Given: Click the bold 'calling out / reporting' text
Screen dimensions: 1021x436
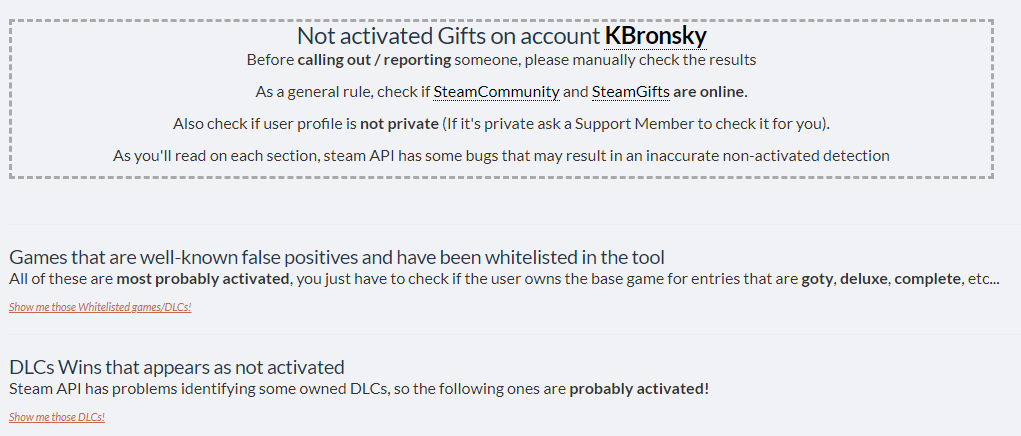Looking at the screenshot, I should [x=374, y=61].
